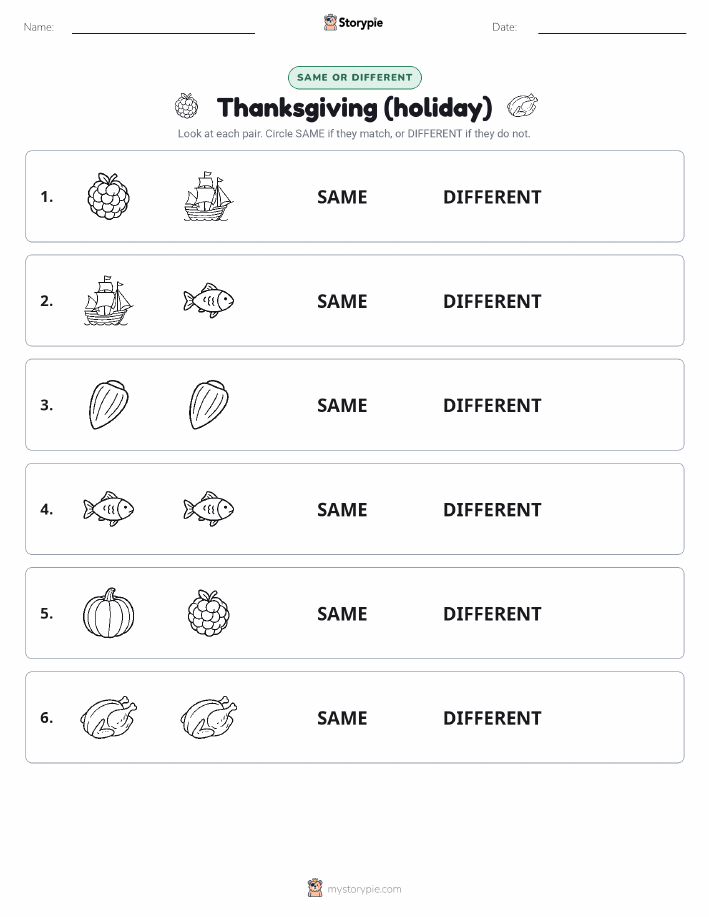Click the Name line field
709x917 pixels.
[x=163, y=27]
